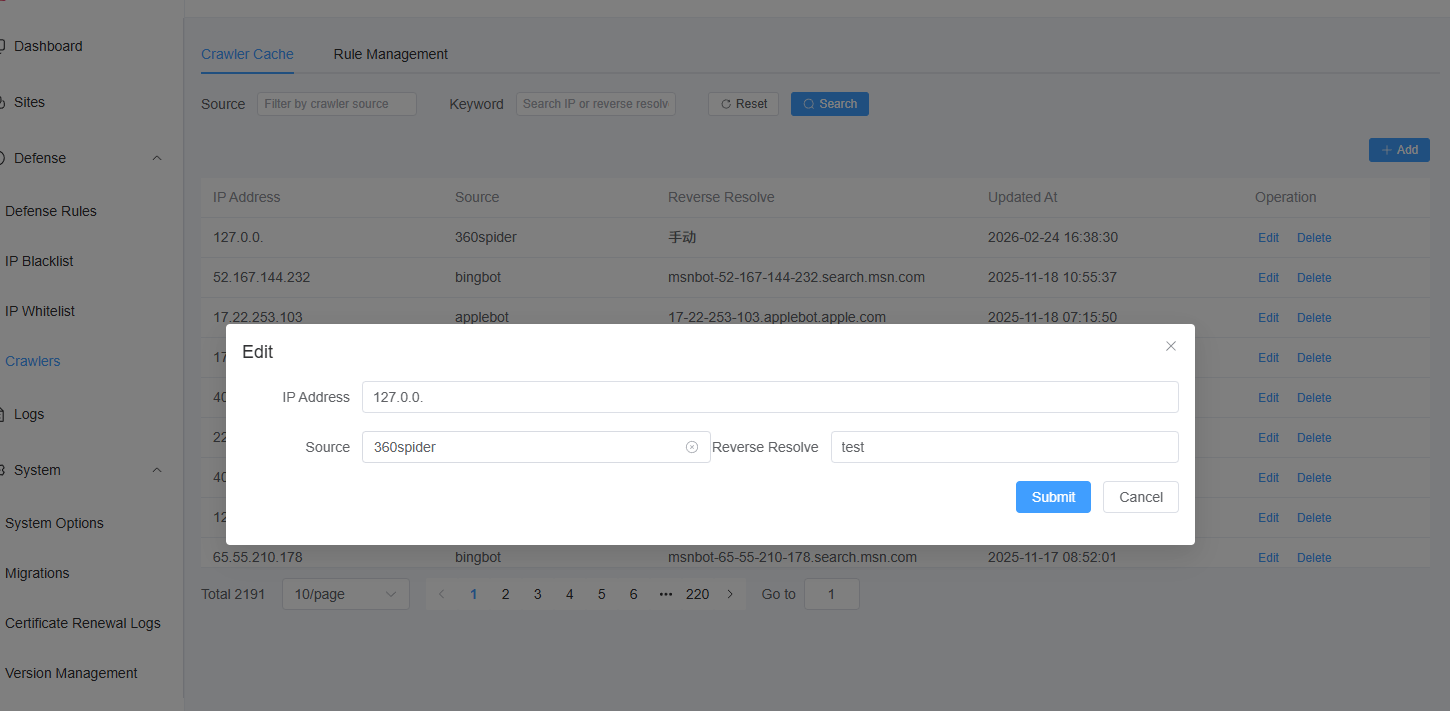1450x711 pixels.
Task: Click the ellipsis to jump more pages
Action: [x=666, y=594]
